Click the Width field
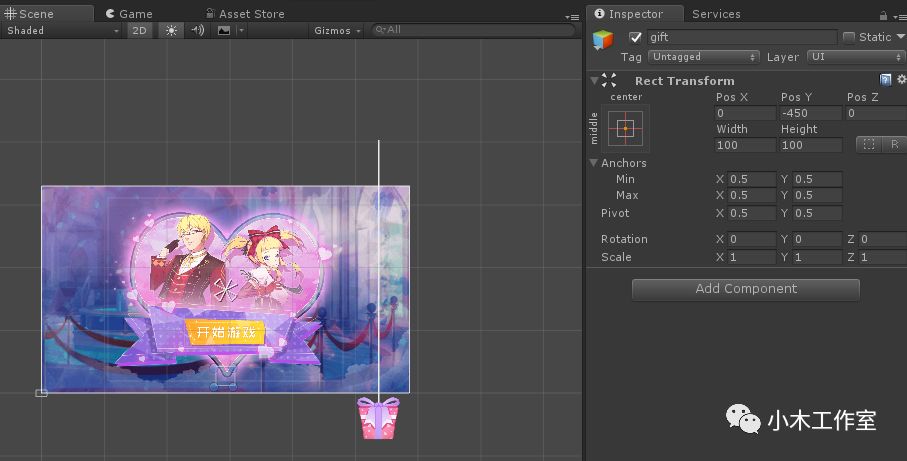Viewport: 907px width, 461px height. click(x=745, y=145)
